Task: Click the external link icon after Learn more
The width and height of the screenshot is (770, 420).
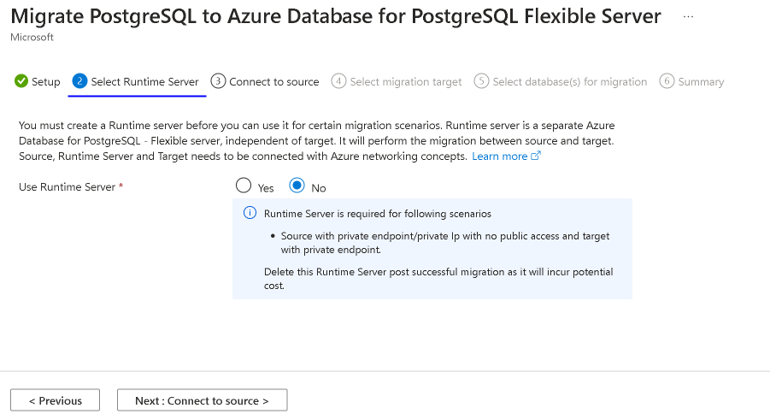Action: click(x=536, y=156)
